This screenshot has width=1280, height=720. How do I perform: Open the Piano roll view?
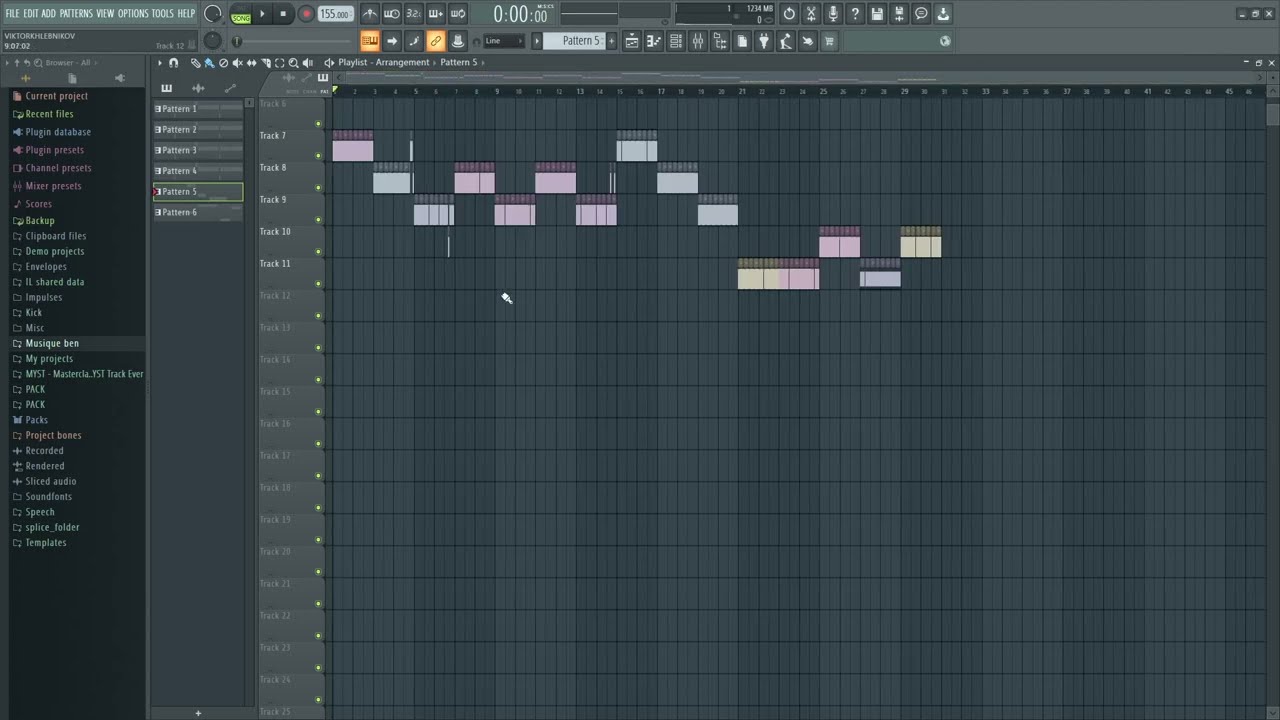click(x=654, y=41)
